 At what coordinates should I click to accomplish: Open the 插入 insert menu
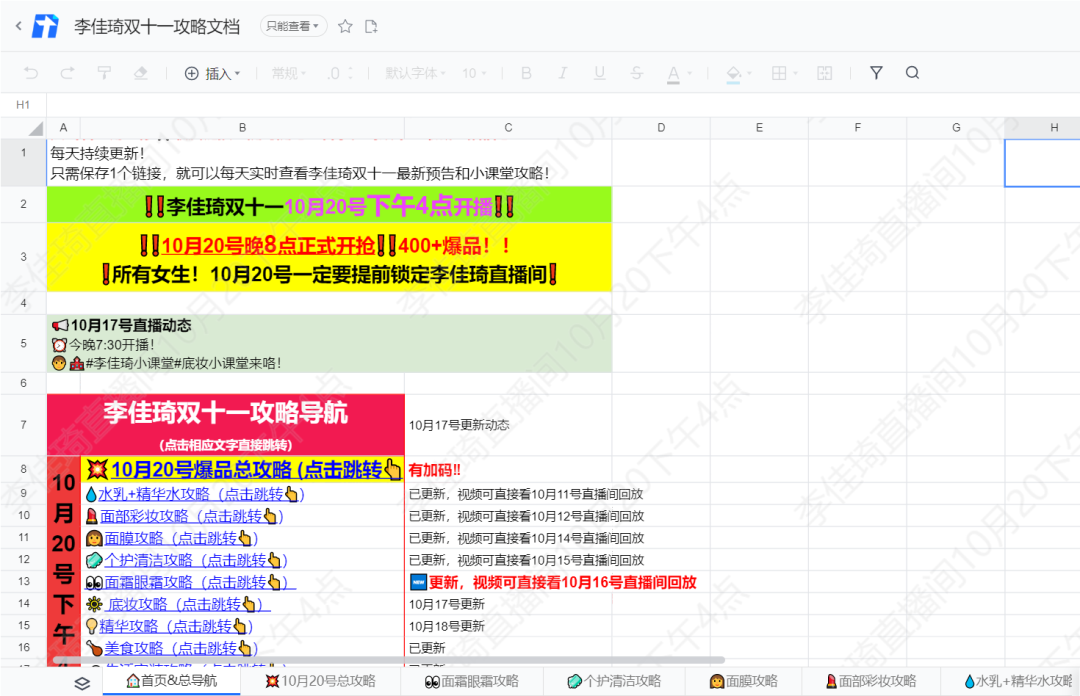[212, 73]
